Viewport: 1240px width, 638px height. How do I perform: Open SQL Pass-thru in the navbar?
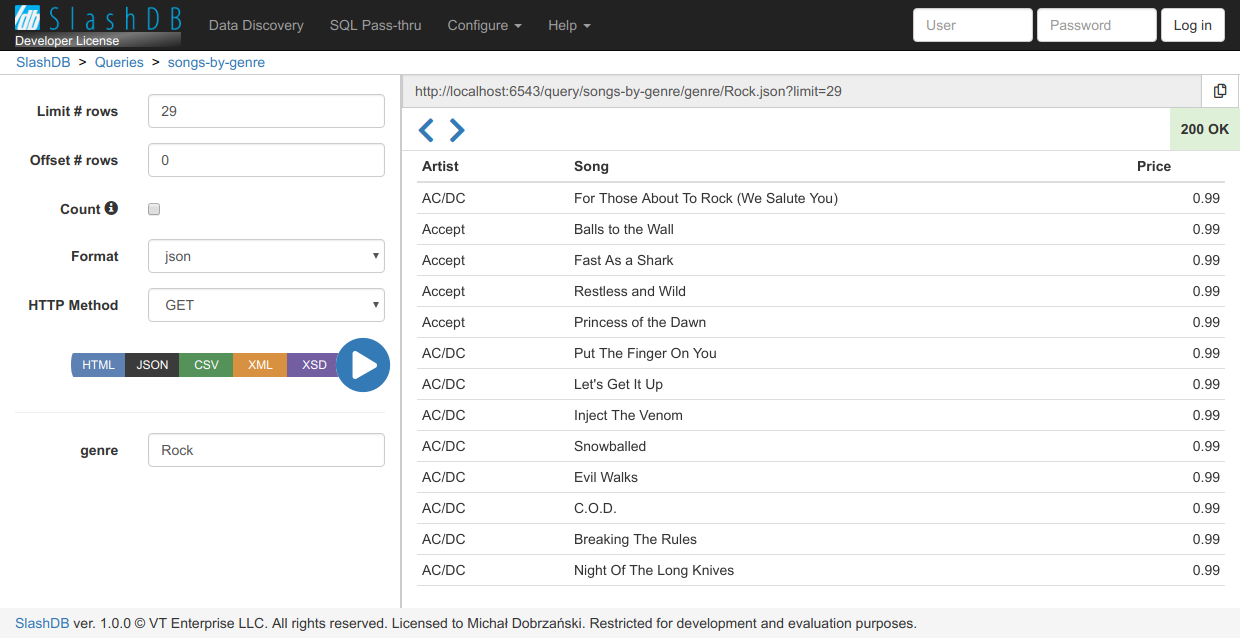click(375, 25)
